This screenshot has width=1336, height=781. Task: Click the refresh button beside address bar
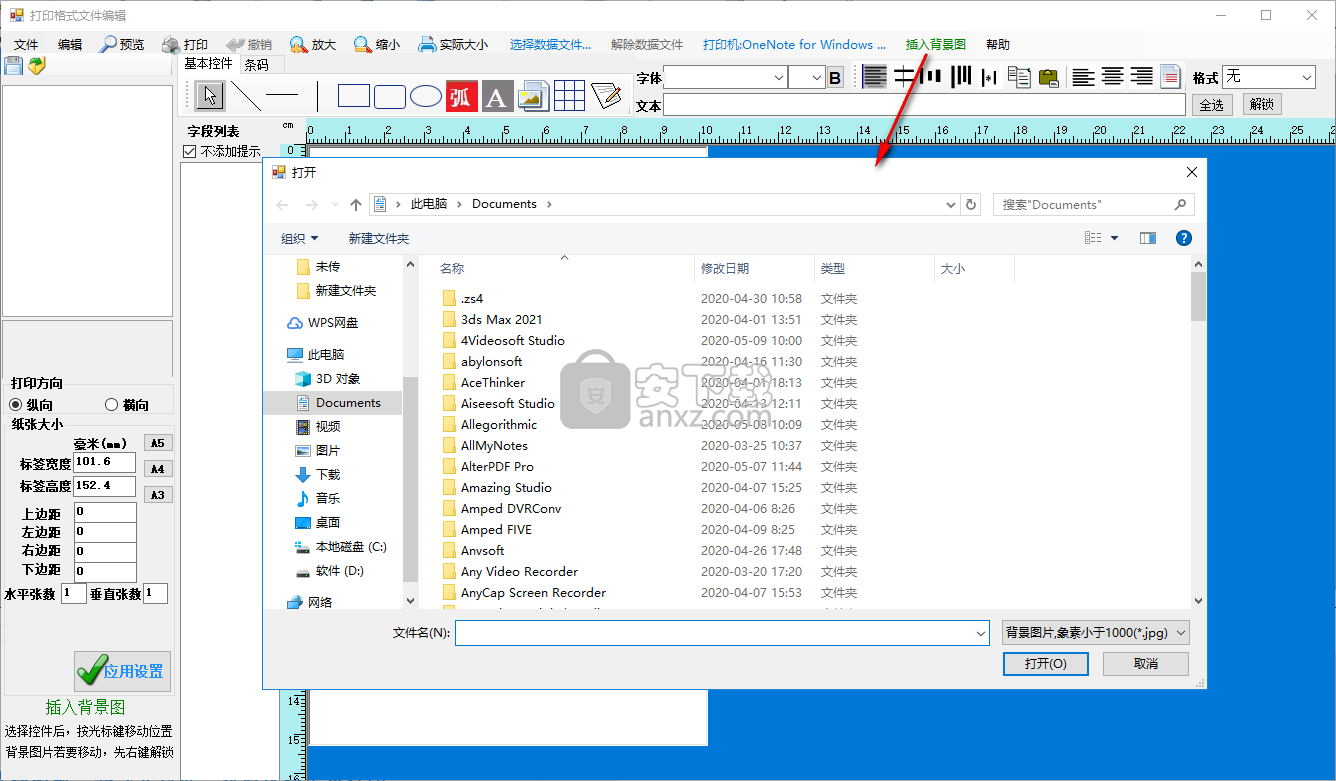[970, 204]
